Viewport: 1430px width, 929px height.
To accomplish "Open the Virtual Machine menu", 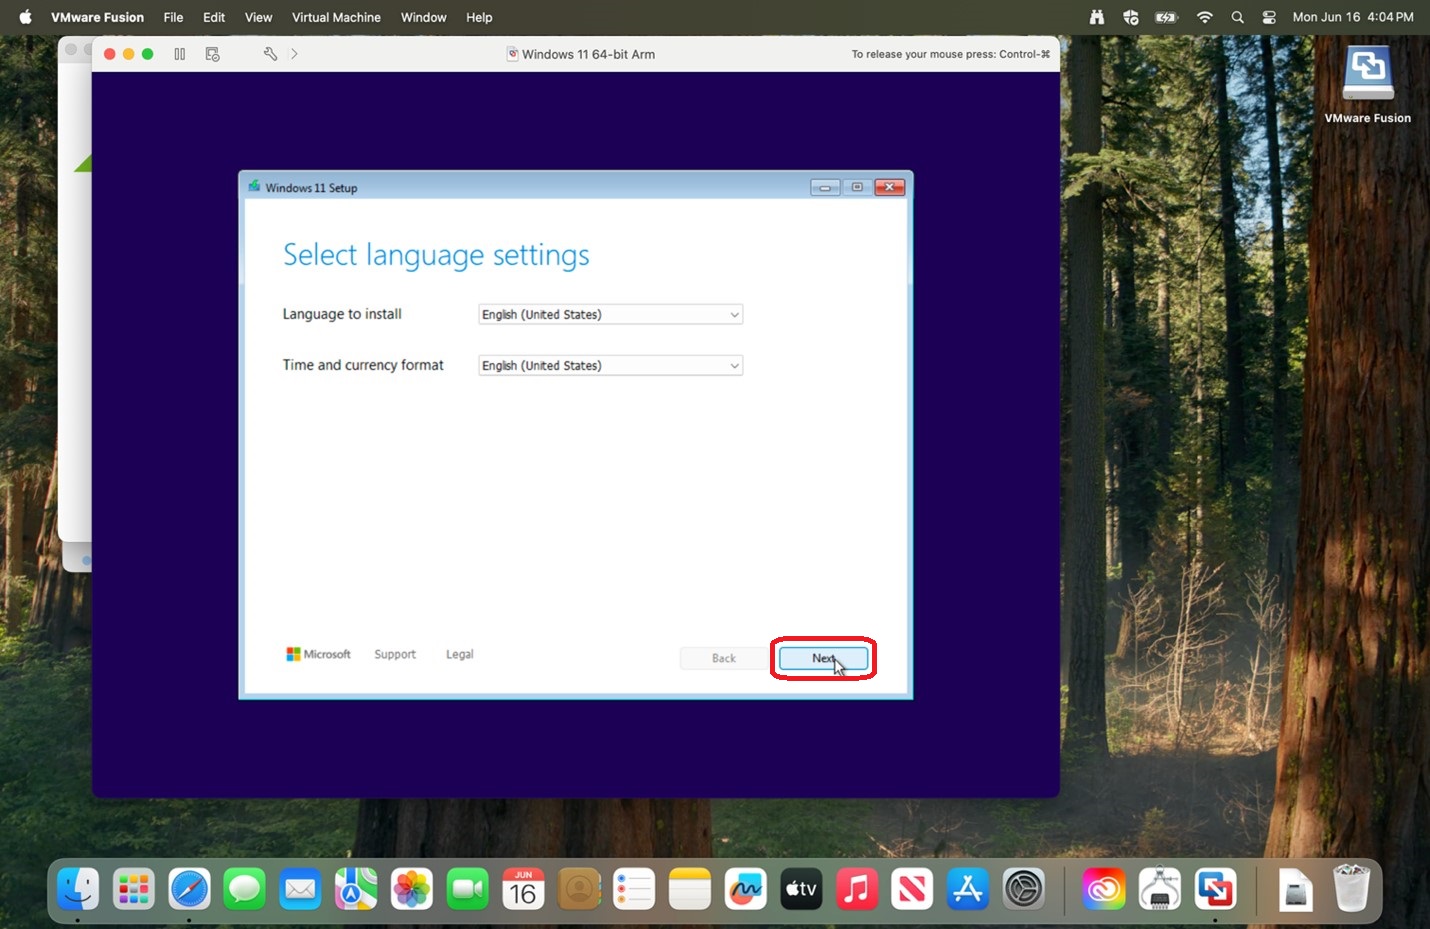I will pos(336,17).
